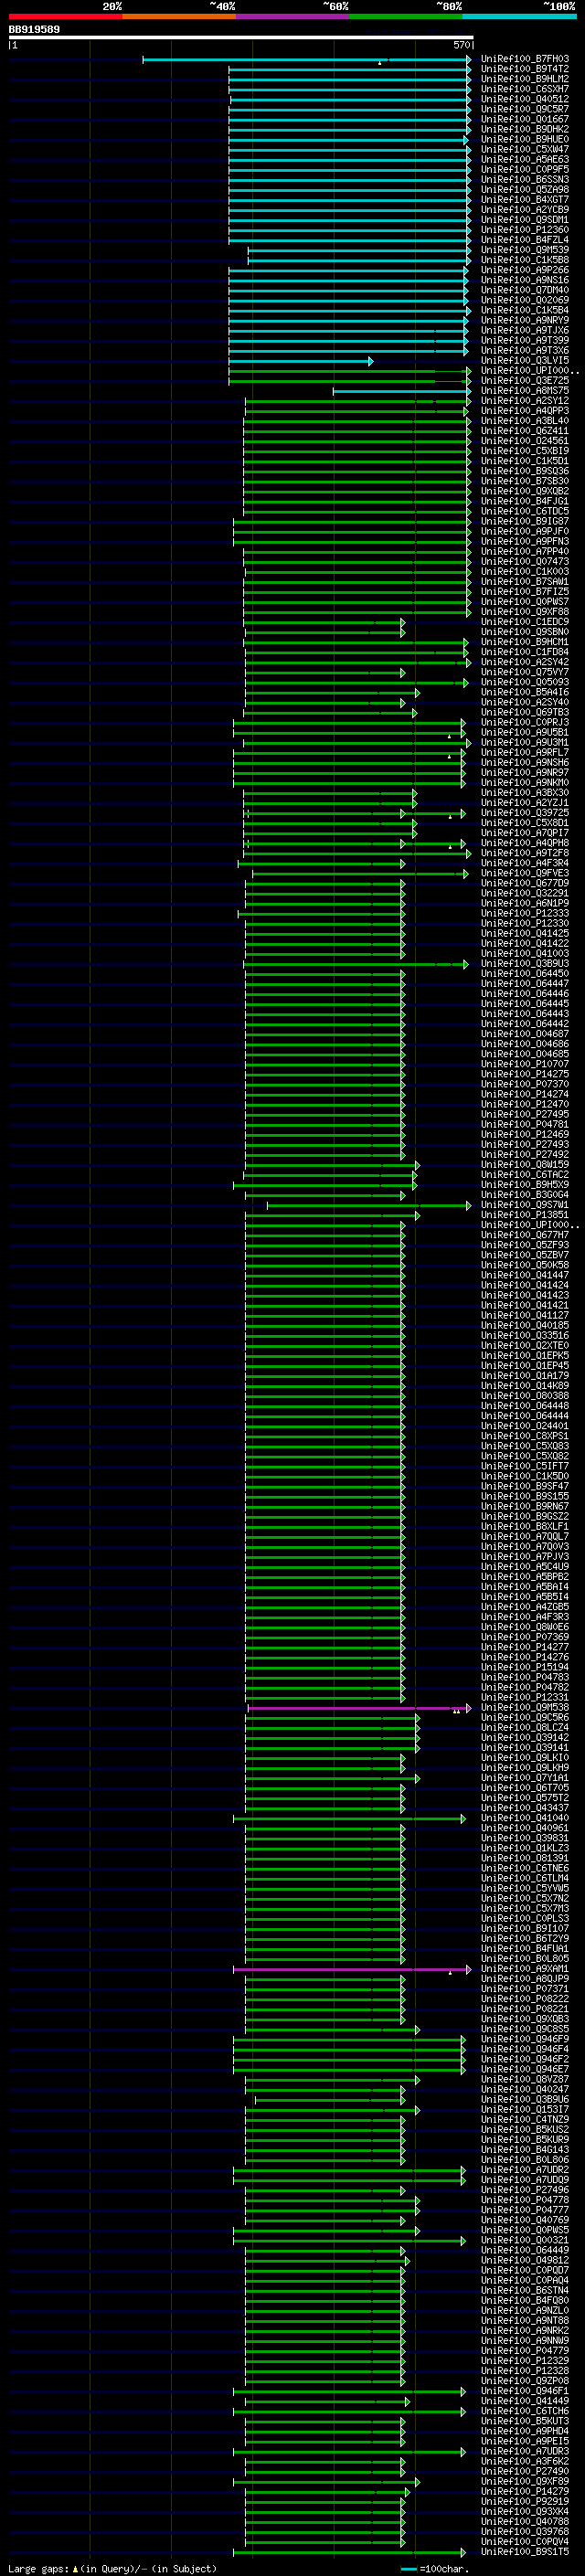The image size is (585, 2576).
Task: Select the UniRef100_Q39142 label
Action: coord(525,1738)
